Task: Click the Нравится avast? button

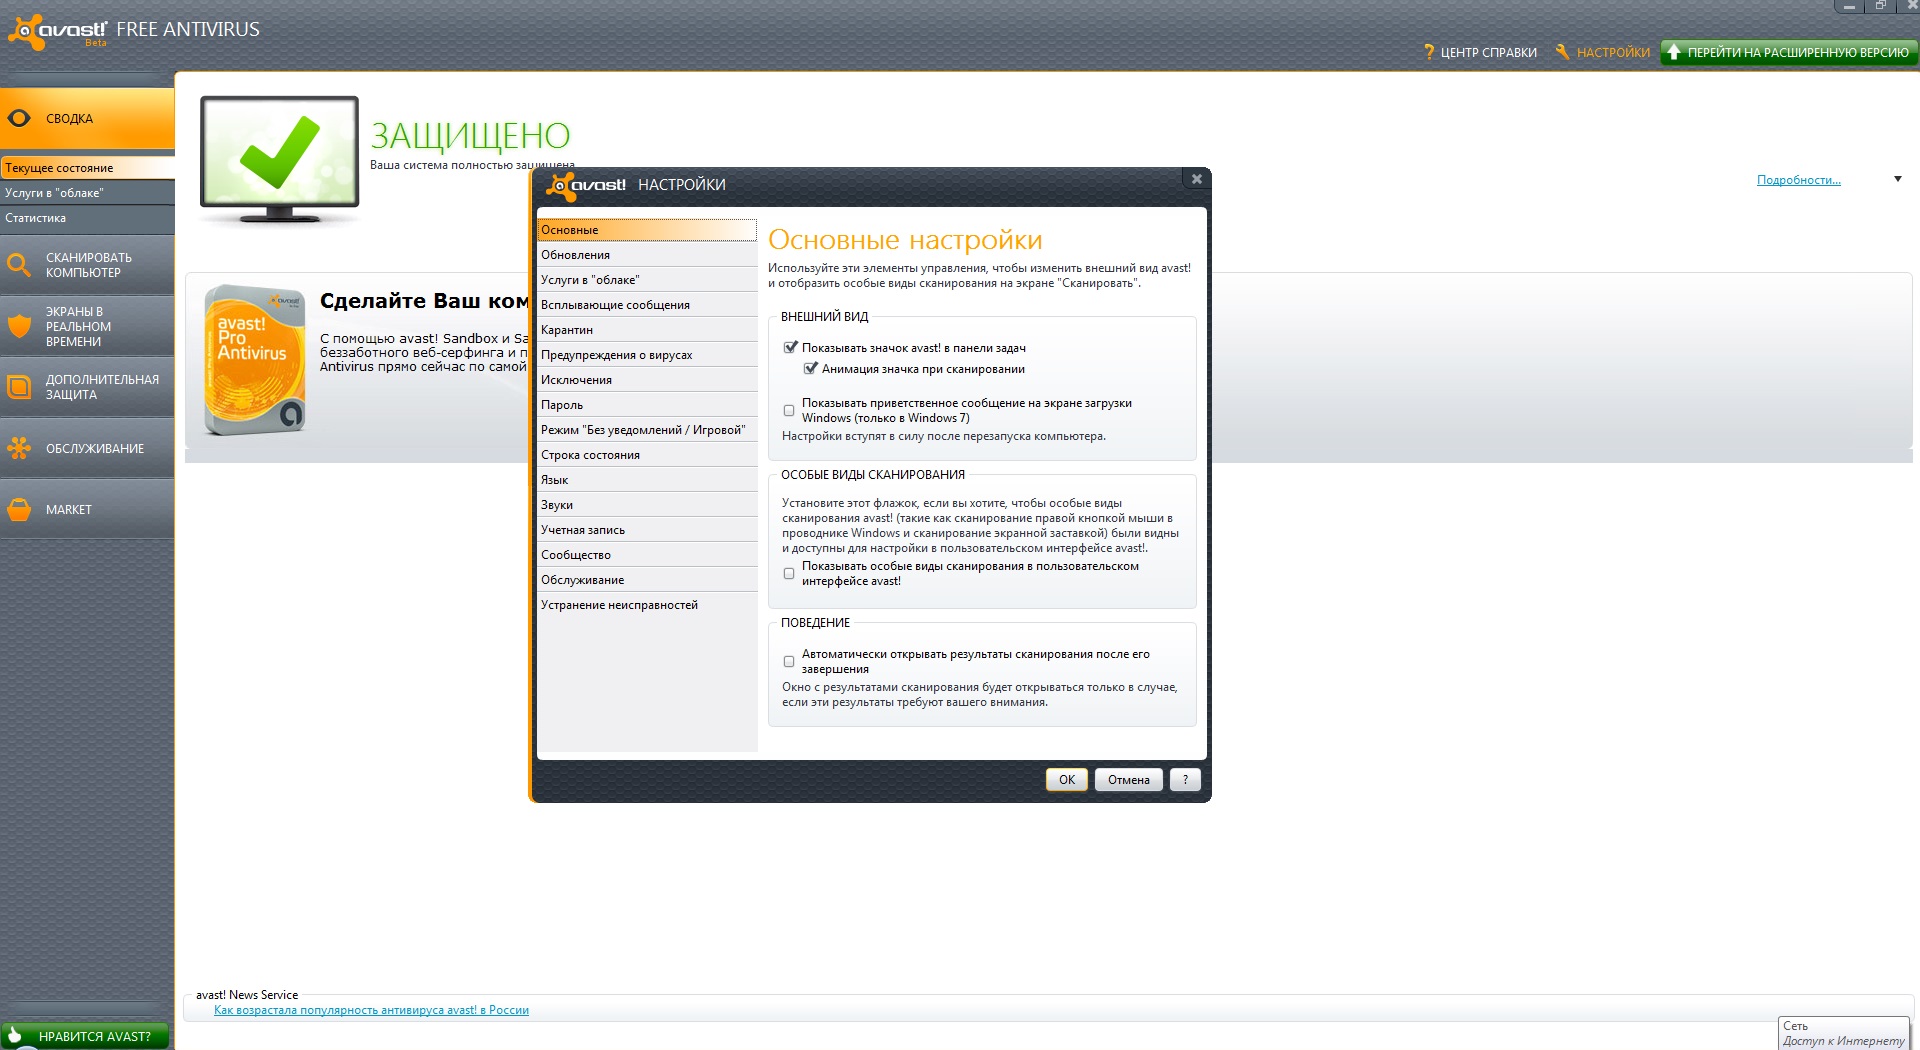Action: (85, 1036)
